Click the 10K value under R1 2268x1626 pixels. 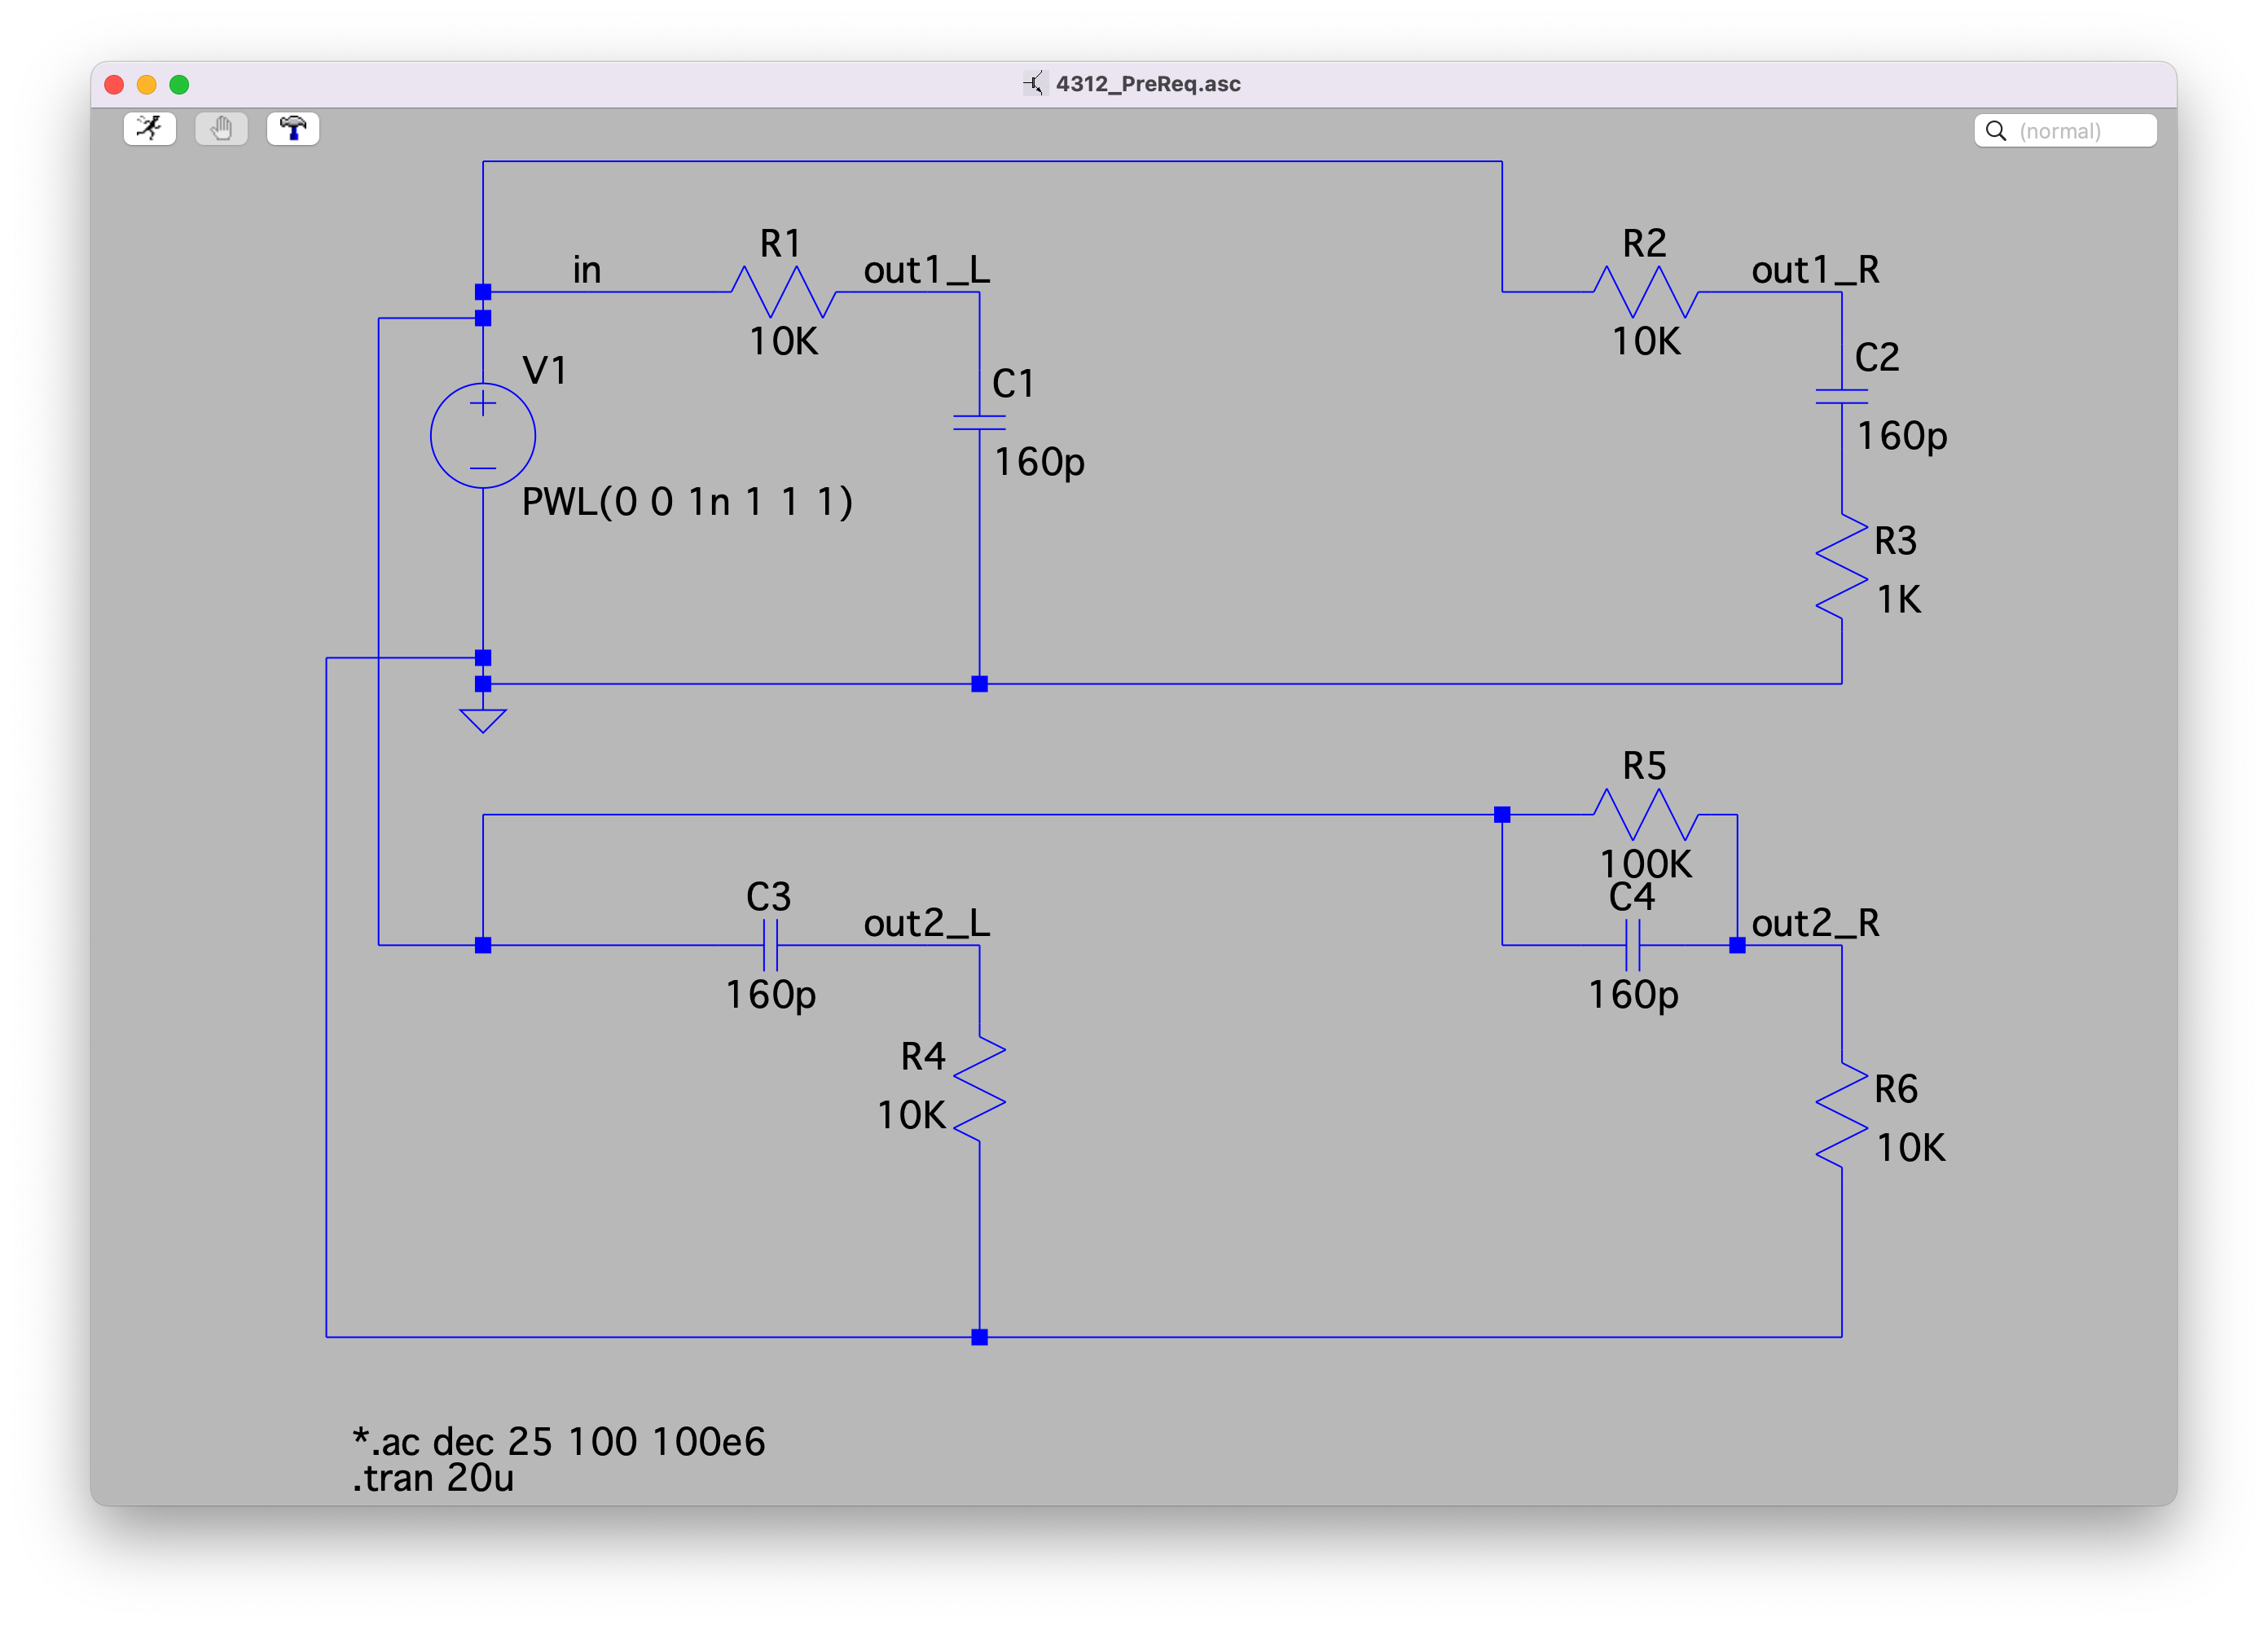click(784, 342)
